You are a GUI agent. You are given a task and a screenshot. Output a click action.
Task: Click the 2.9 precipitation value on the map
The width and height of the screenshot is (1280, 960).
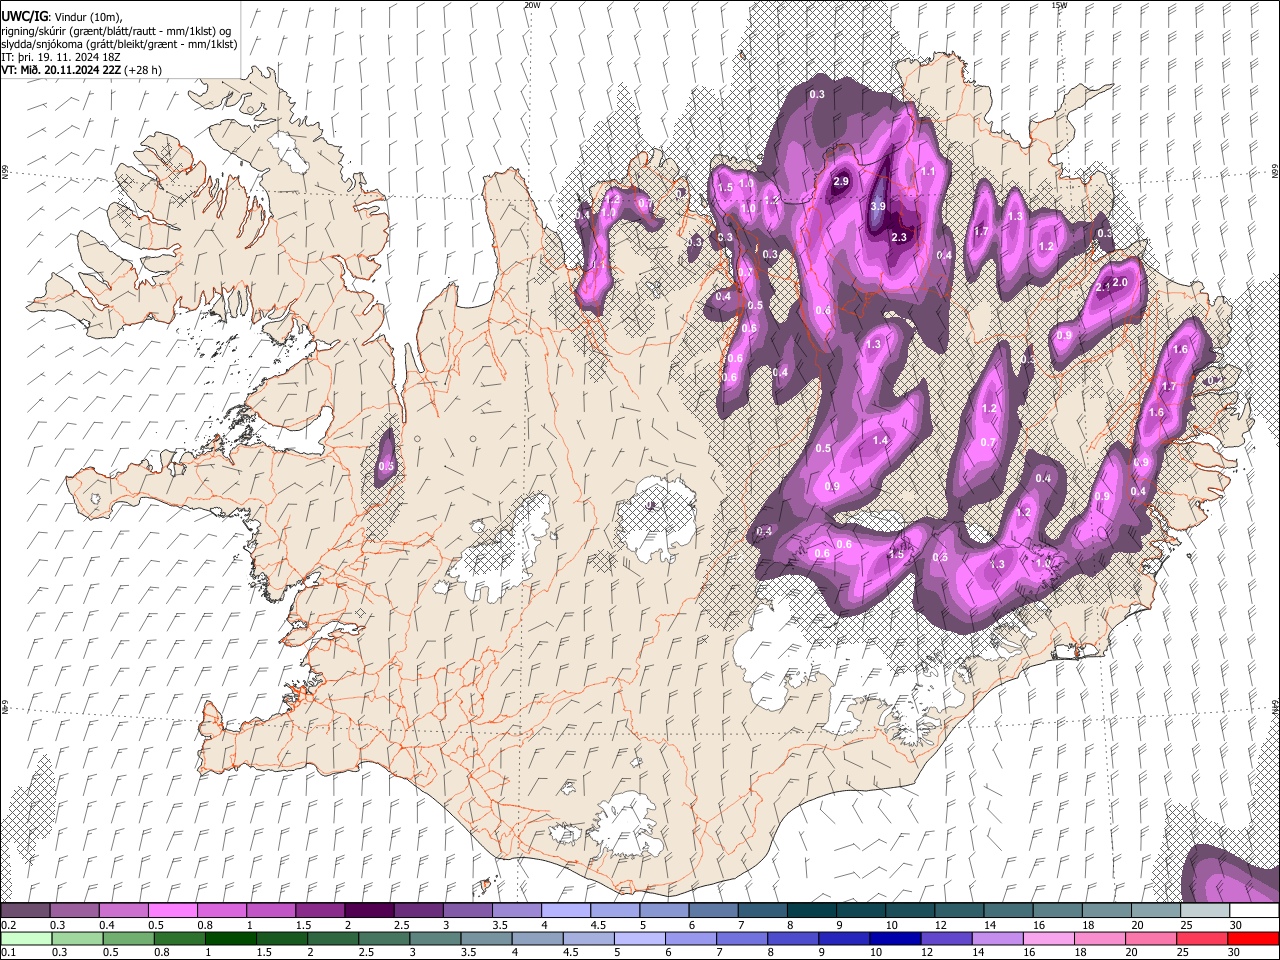pos(841,181)
